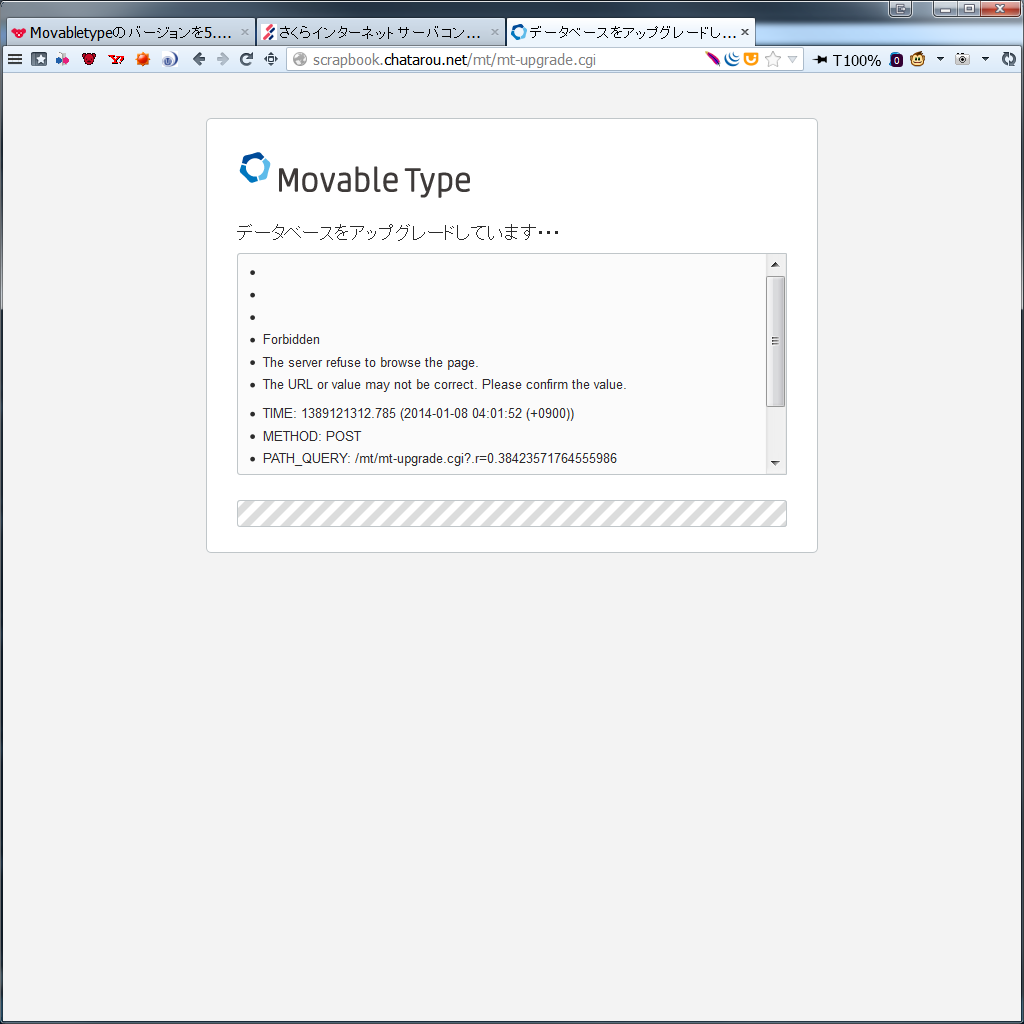Open the hamburger menu in browser toolbar
Screen dimensions: 1024x1024
click(14, 59)
